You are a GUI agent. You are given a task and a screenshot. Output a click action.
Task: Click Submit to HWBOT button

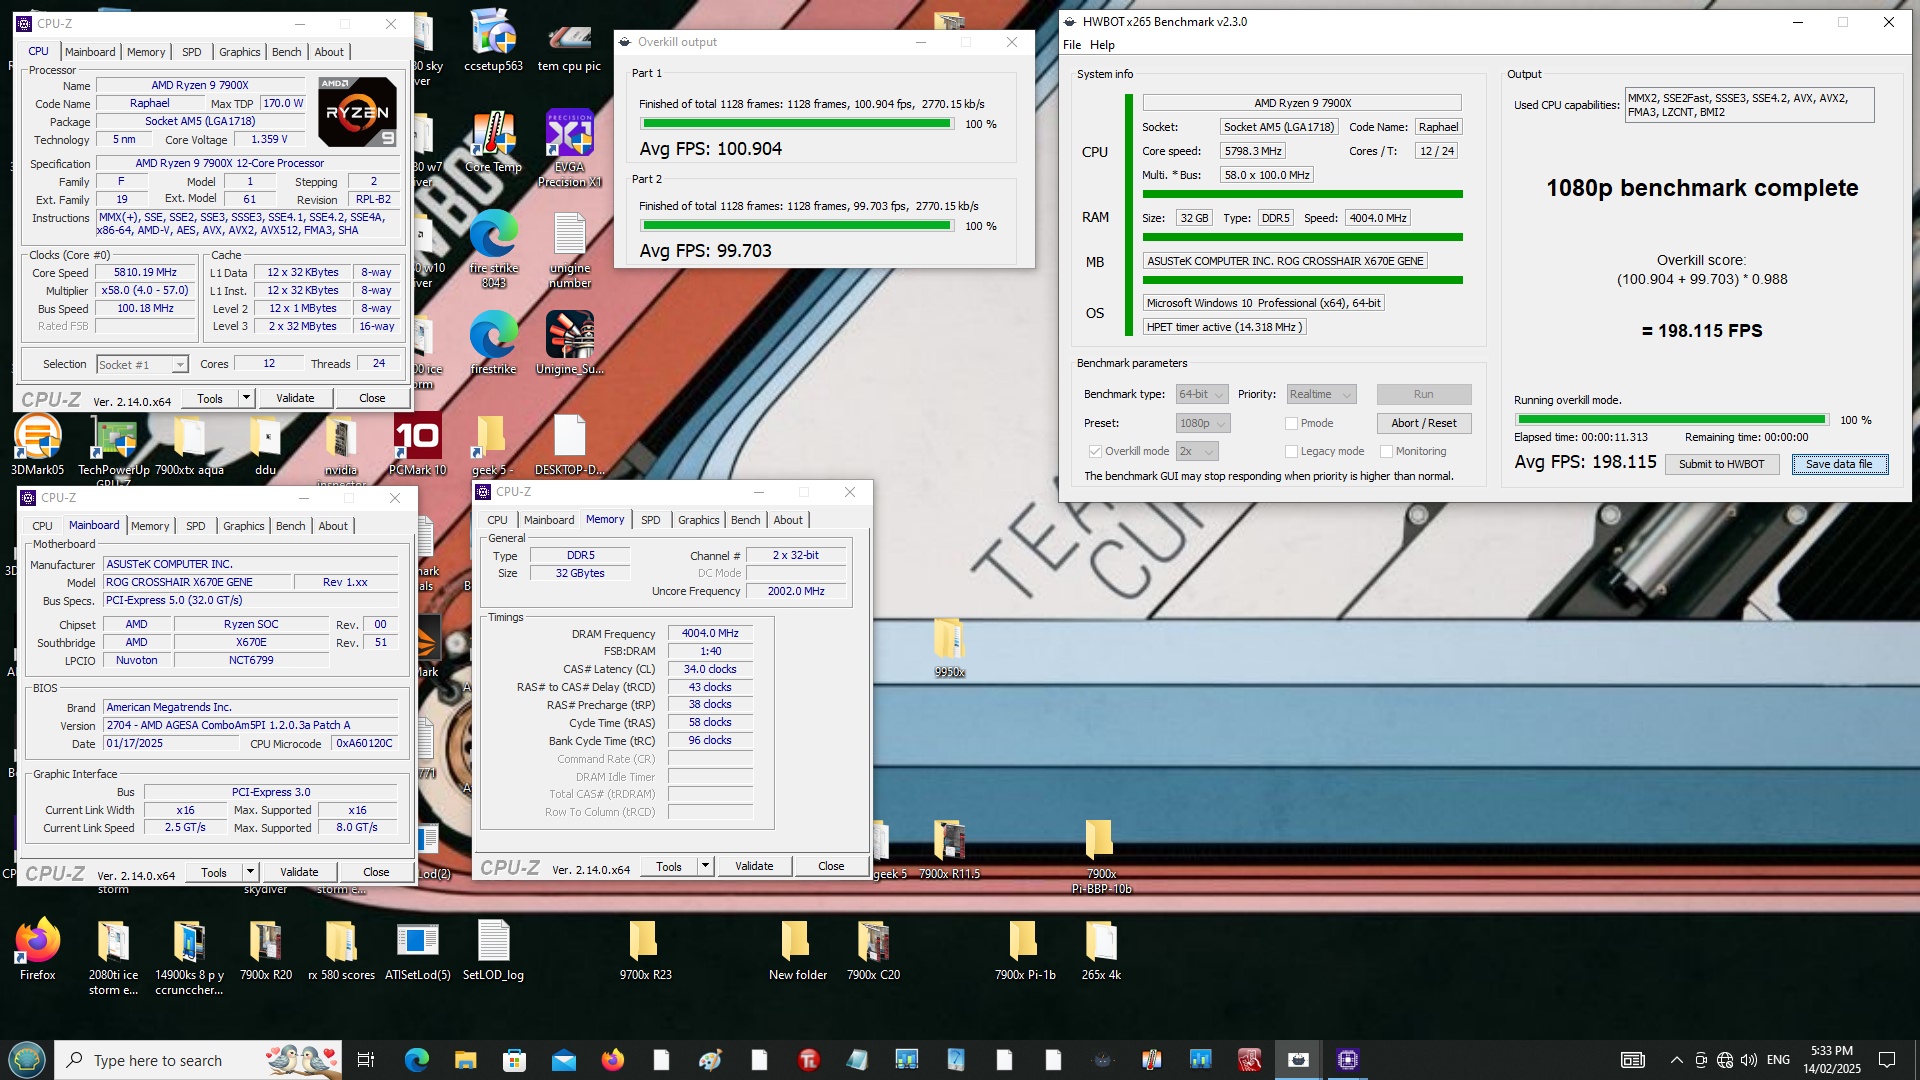coord(1721,464)
